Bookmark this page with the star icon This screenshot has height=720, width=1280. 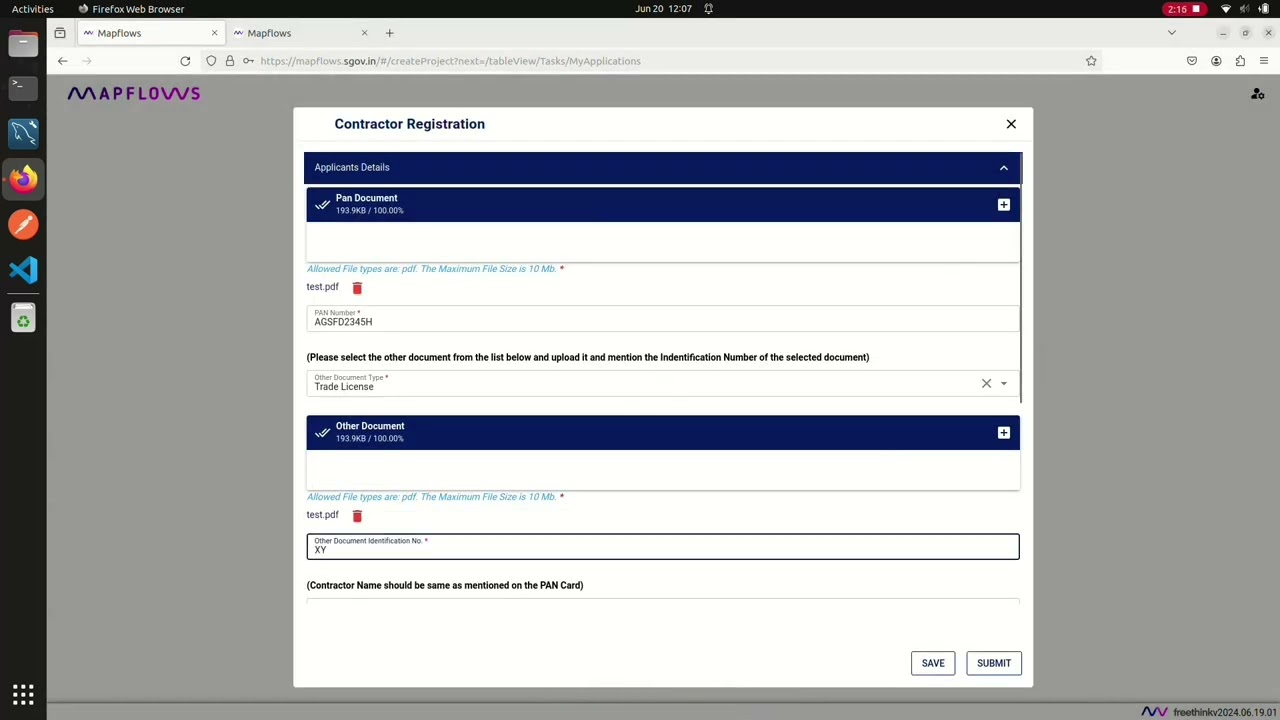click(1091, 61)
